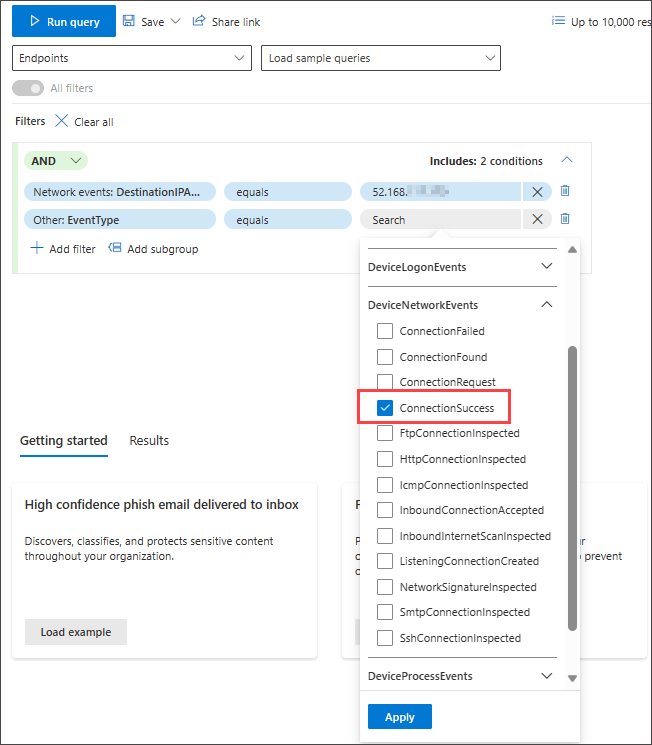Click the Includes: 2 conditions text
The image size is (652, 745).
click(486, 161)
